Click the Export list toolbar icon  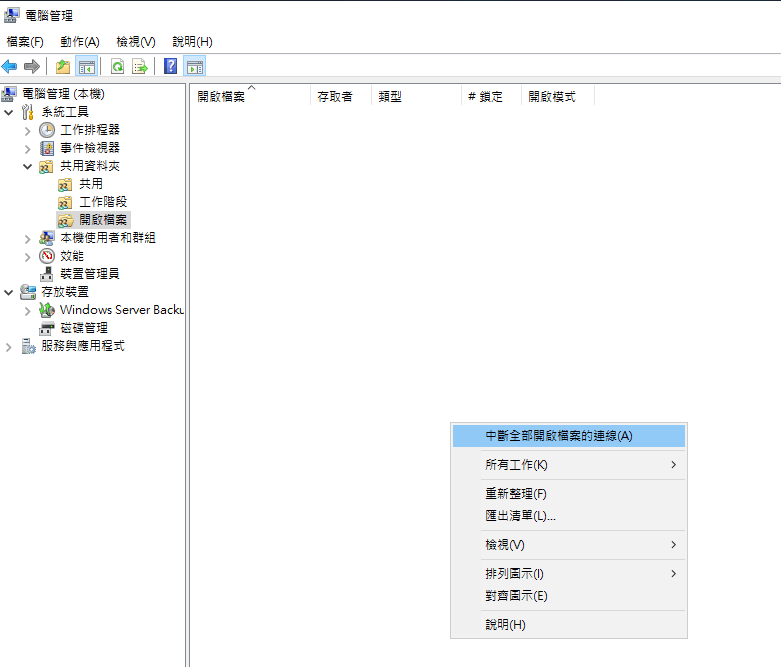pyautogui.click(x=139, y=66)
